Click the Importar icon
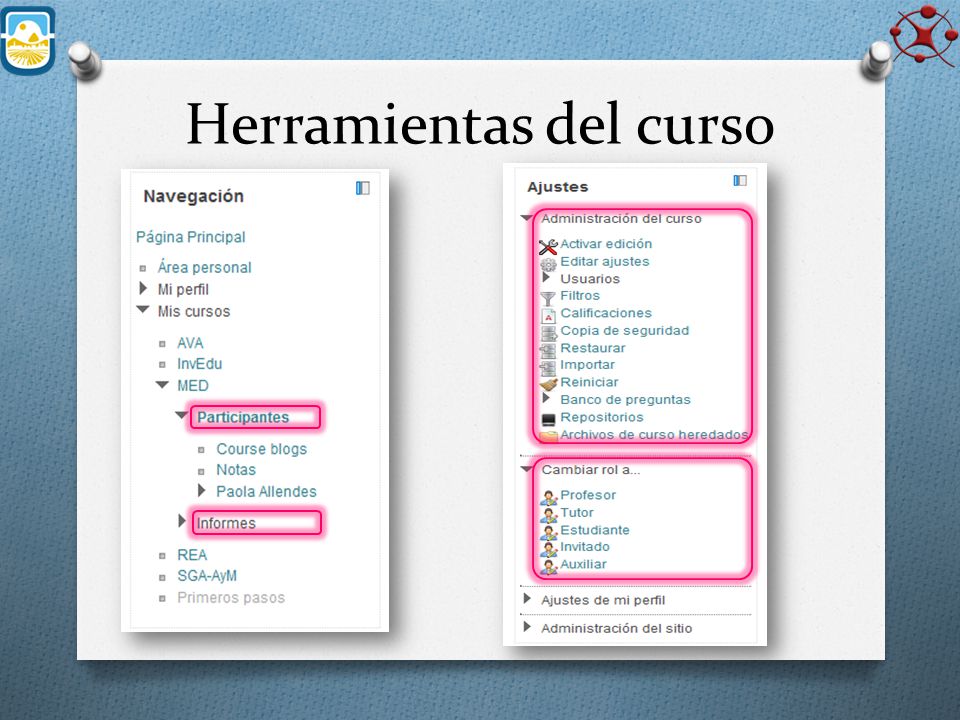The height and width of the screenshot is (720, 960). tap(547, 367)
